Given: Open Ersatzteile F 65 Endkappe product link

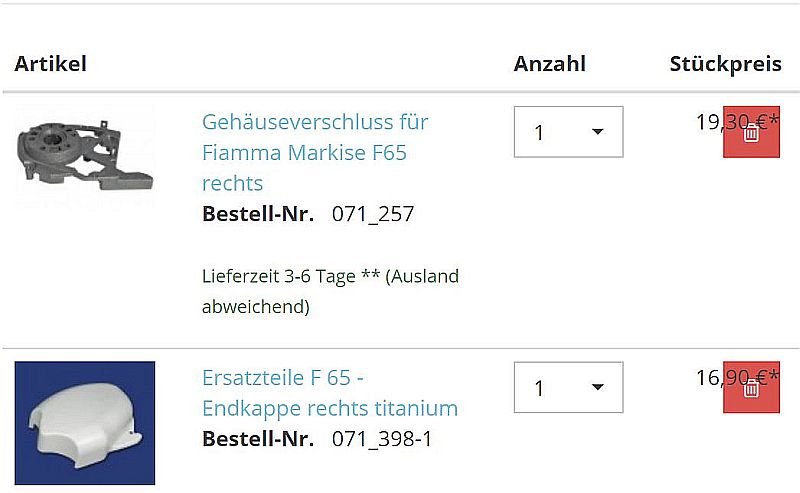Looking at the screenshot, I should 329,393.
